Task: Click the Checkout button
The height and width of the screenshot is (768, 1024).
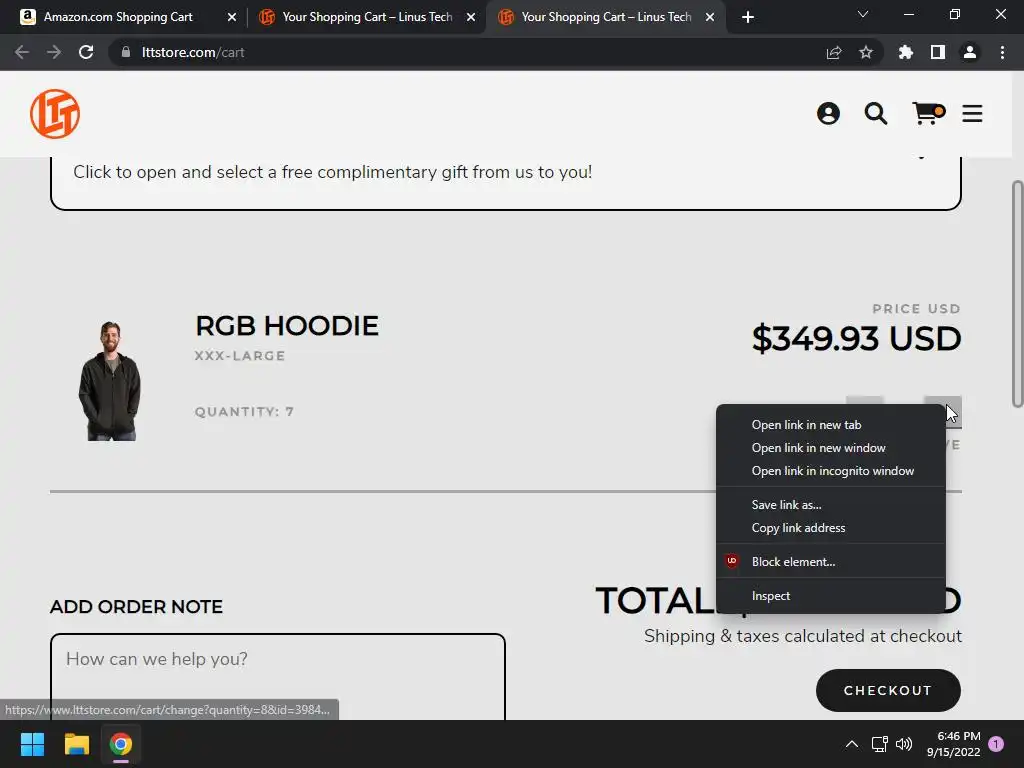Action: point(888,690)
